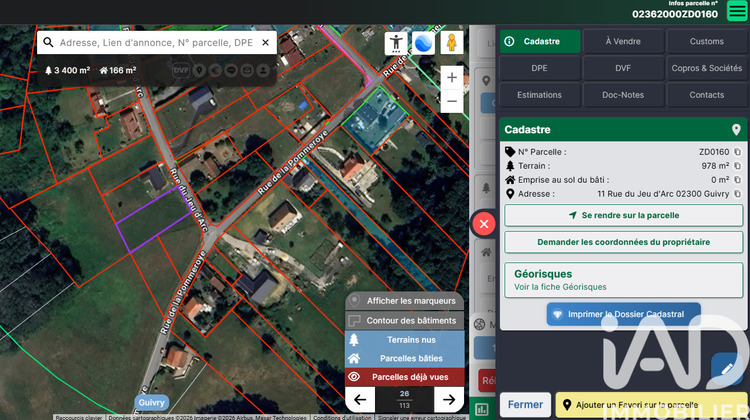Toggle Parcelles déjà vues visibility
This screenshot has height=420, width=750.
(x=405, y=377)
